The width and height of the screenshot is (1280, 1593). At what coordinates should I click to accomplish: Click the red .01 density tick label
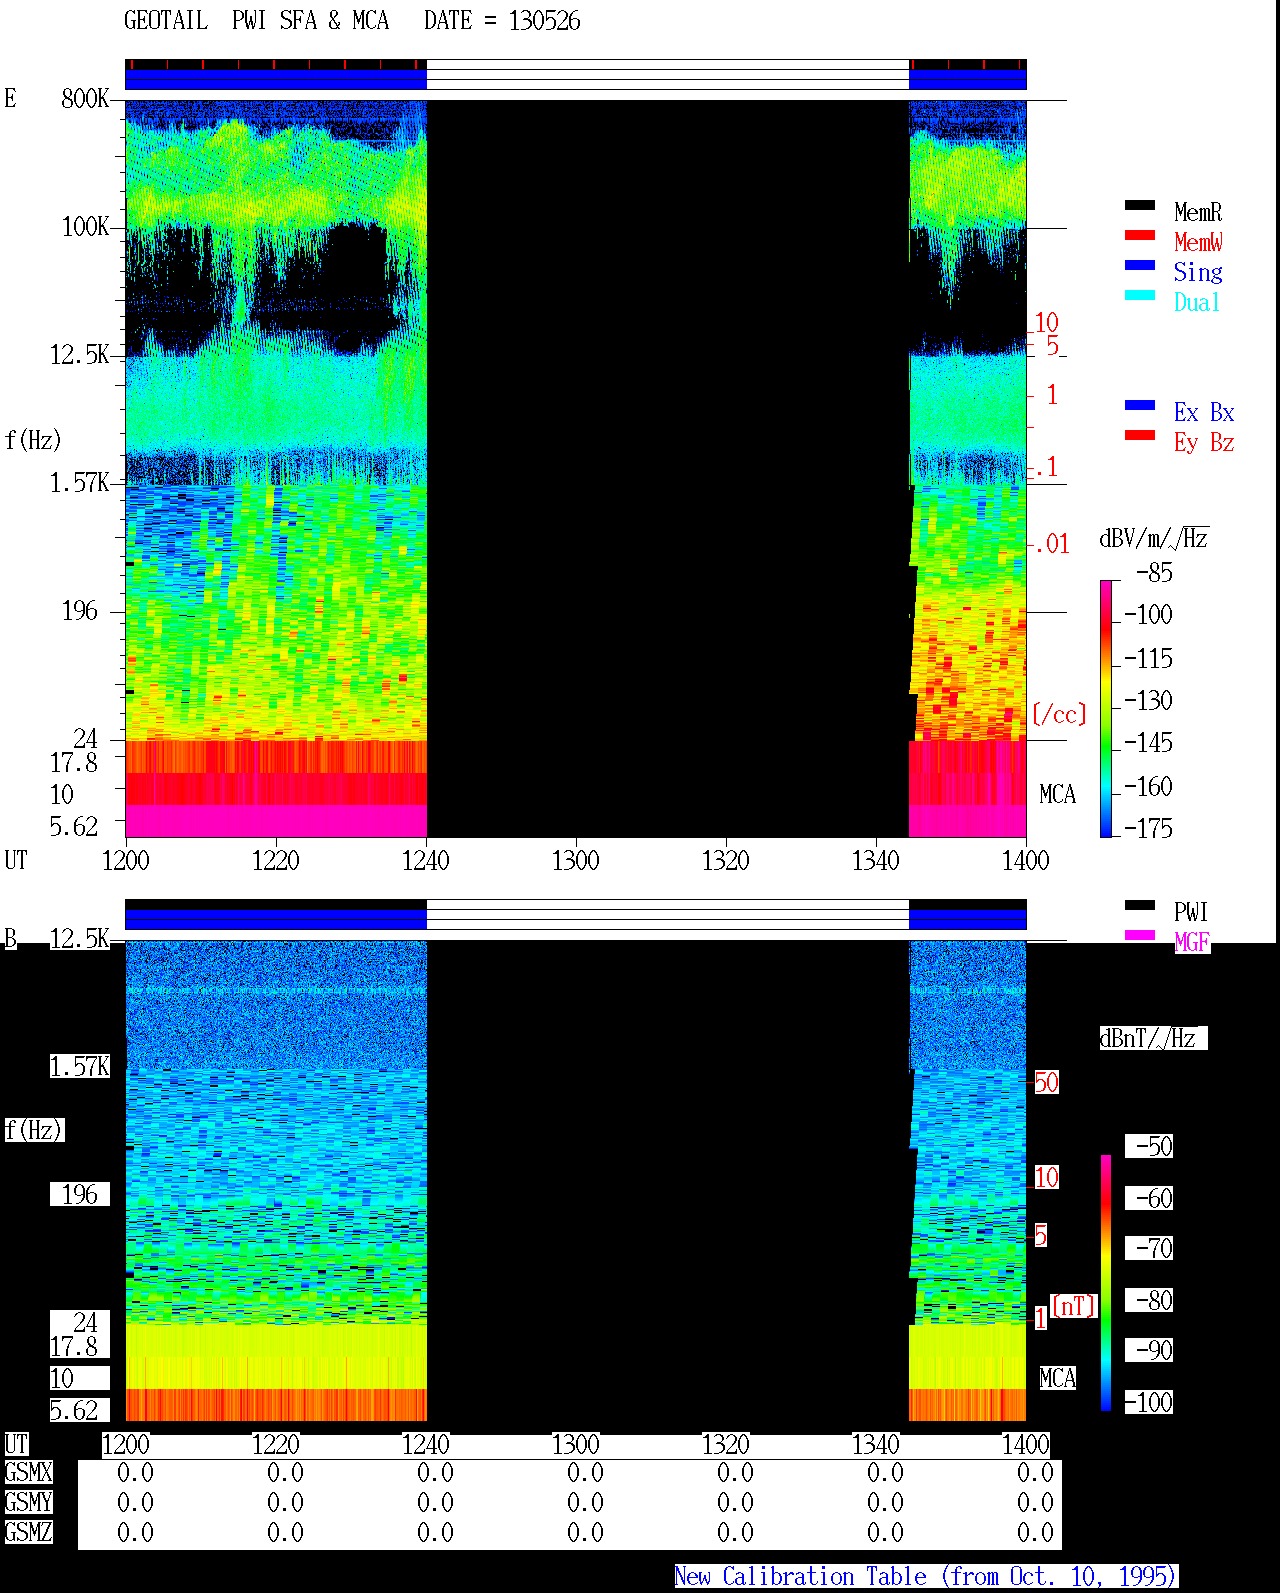[x=1052, y=544]
